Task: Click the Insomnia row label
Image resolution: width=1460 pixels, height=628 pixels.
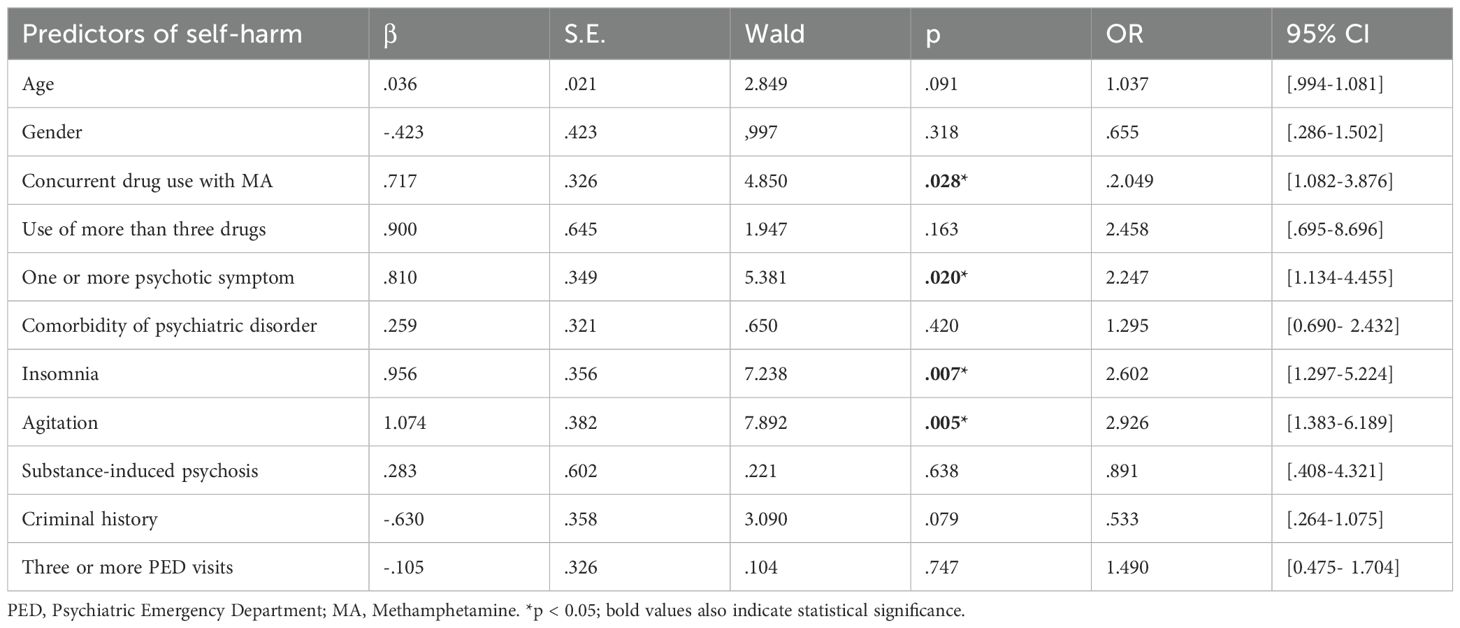Action: point(56,374)
